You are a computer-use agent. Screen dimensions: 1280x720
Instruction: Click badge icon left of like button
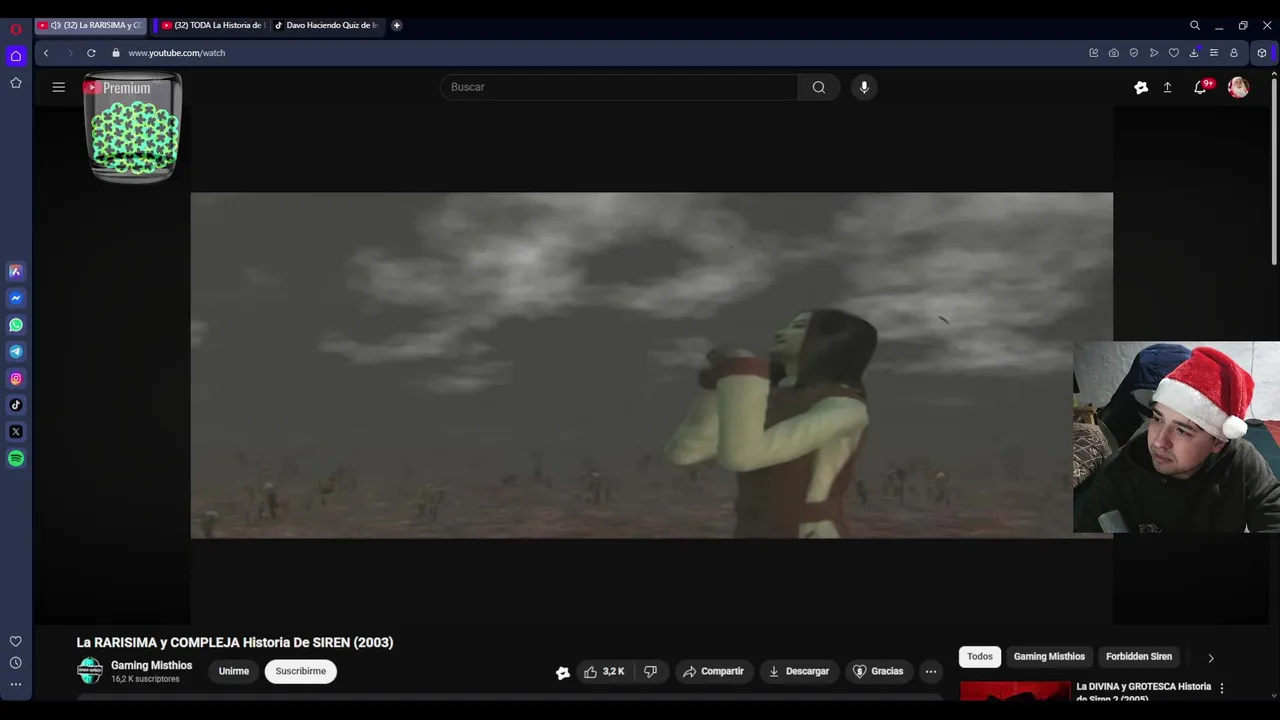pyautogui.click(x=563, y=673)
